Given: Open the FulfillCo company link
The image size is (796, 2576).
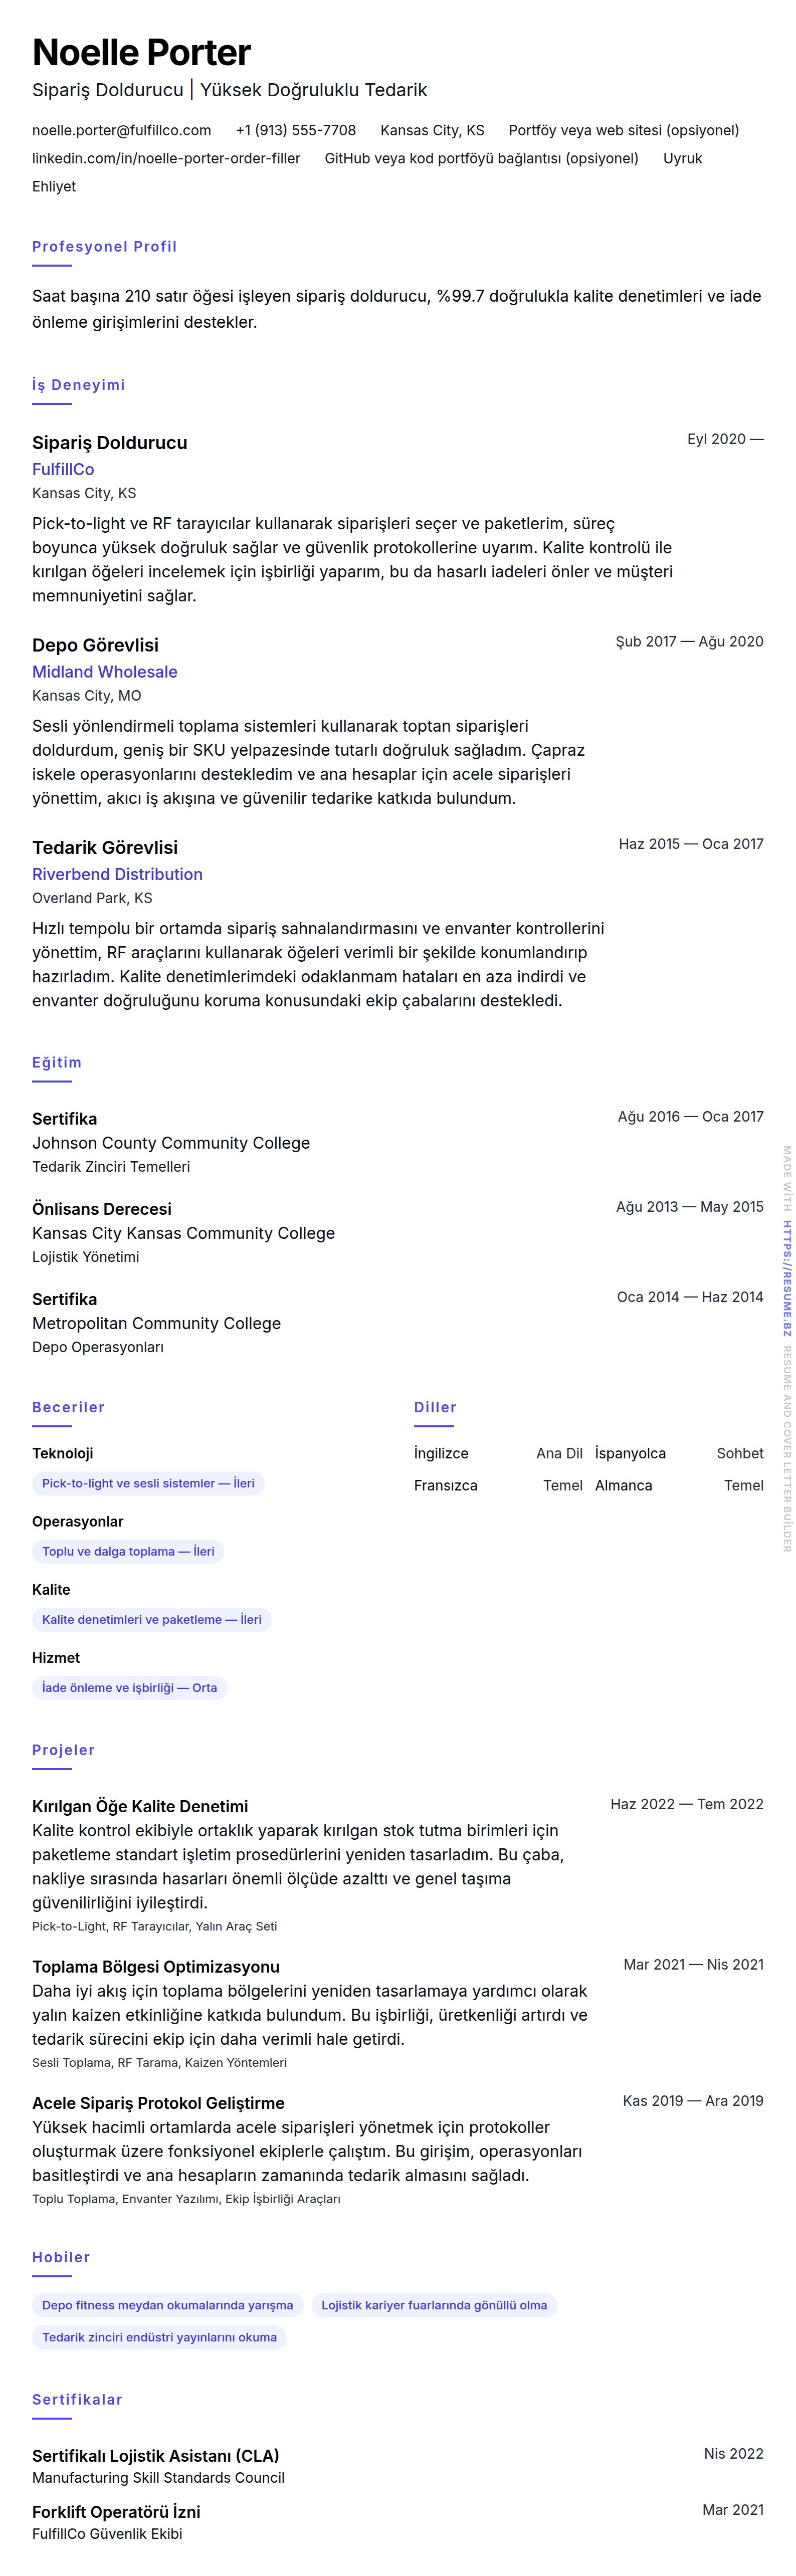Looking at the screenshot, I should (x=63, y=469).
